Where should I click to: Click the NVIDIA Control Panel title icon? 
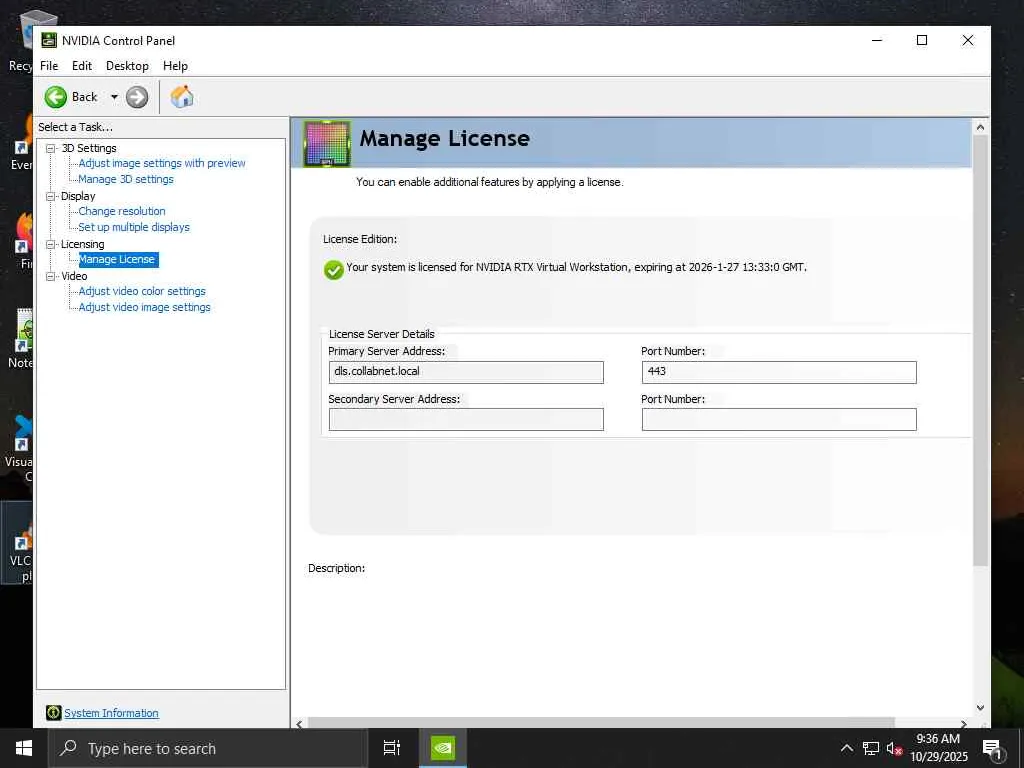49,40
